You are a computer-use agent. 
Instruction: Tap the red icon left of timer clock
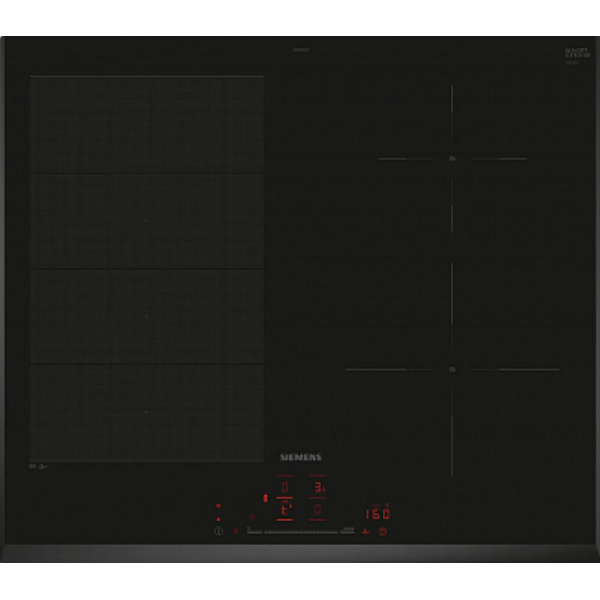pyautogui.click(x=365, y=532)
